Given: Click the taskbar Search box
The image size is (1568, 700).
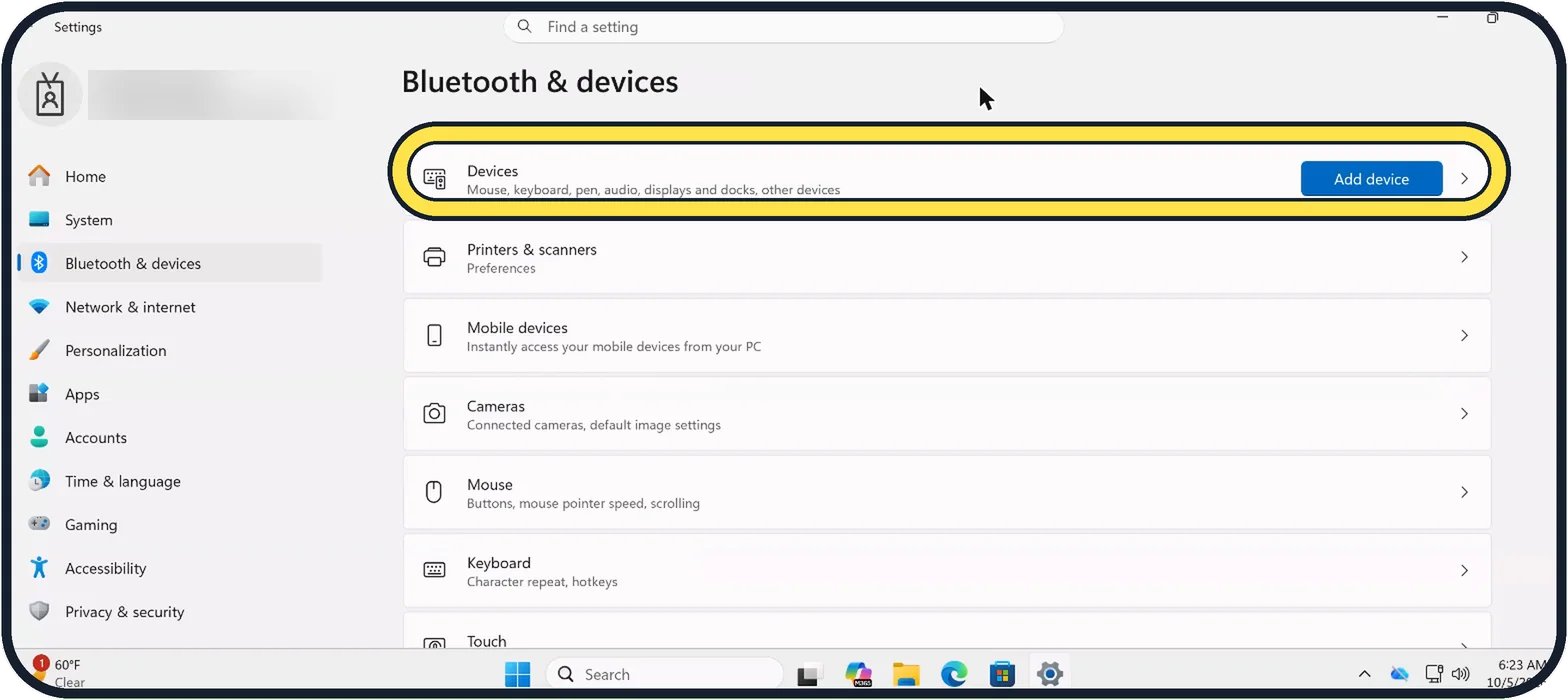Looking at the screenshot, I should point(664,674).
